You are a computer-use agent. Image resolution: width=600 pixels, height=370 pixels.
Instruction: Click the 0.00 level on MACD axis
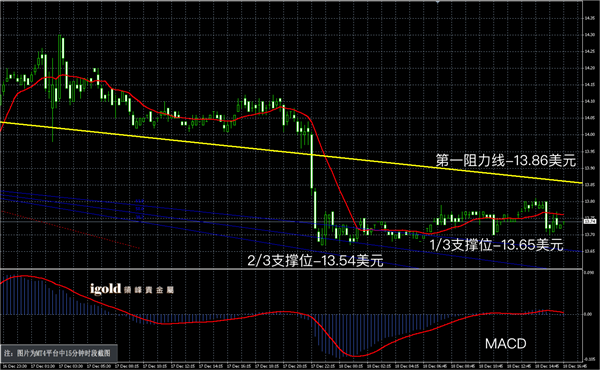pyautogui.click(x=587, y=314)
